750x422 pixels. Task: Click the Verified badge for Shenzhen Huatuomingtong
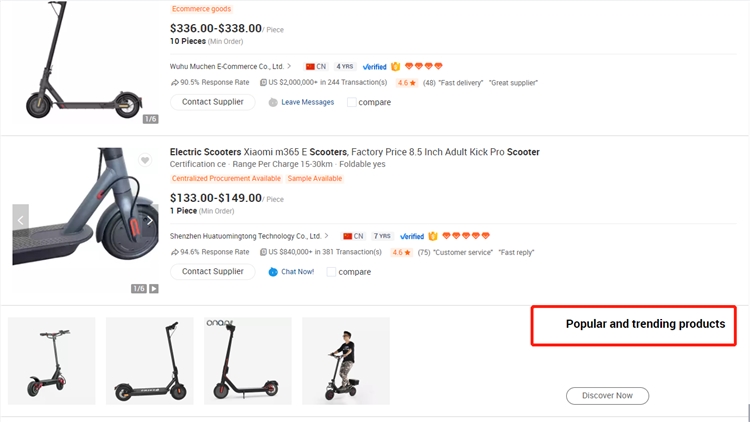(412, 236)
